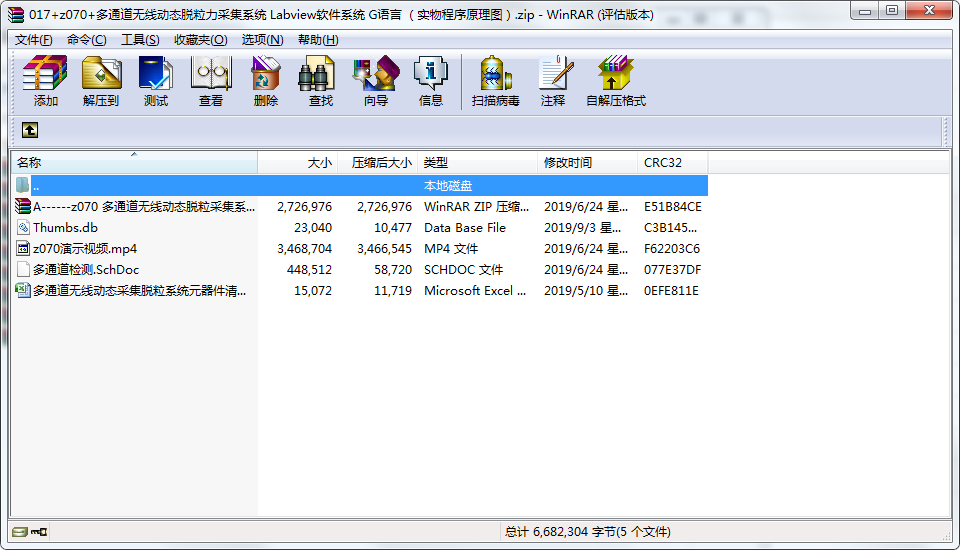Click the Virus Scan (扫描病毒) icon
The width and height of the screenshot is (960, 550).
coord(496,81)
